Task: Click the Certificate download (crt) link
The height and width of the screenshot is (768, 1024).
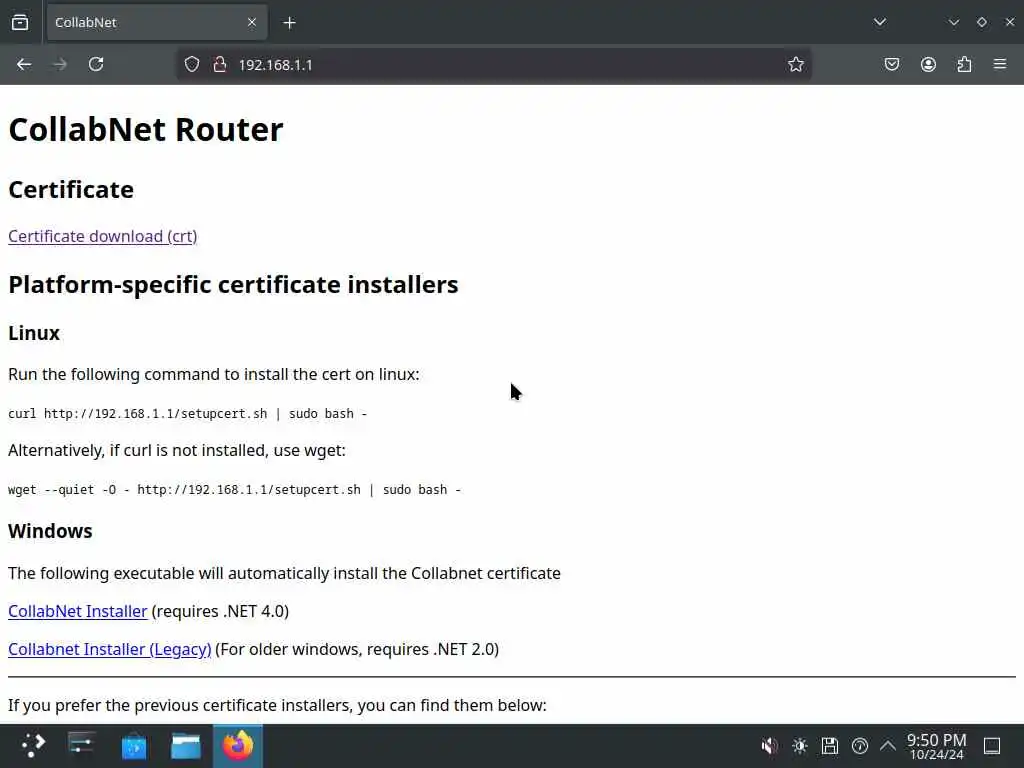Action: (103, 236)
